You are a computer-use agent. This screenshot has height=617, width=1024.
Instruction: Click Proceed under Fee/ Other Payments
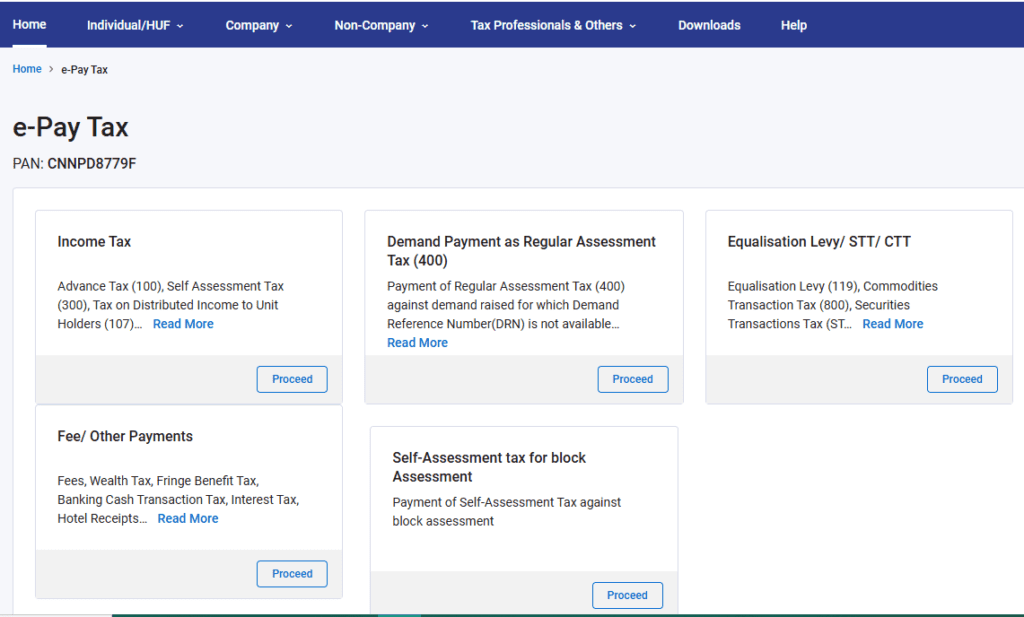pyautogui.click(x=292, y=574)
